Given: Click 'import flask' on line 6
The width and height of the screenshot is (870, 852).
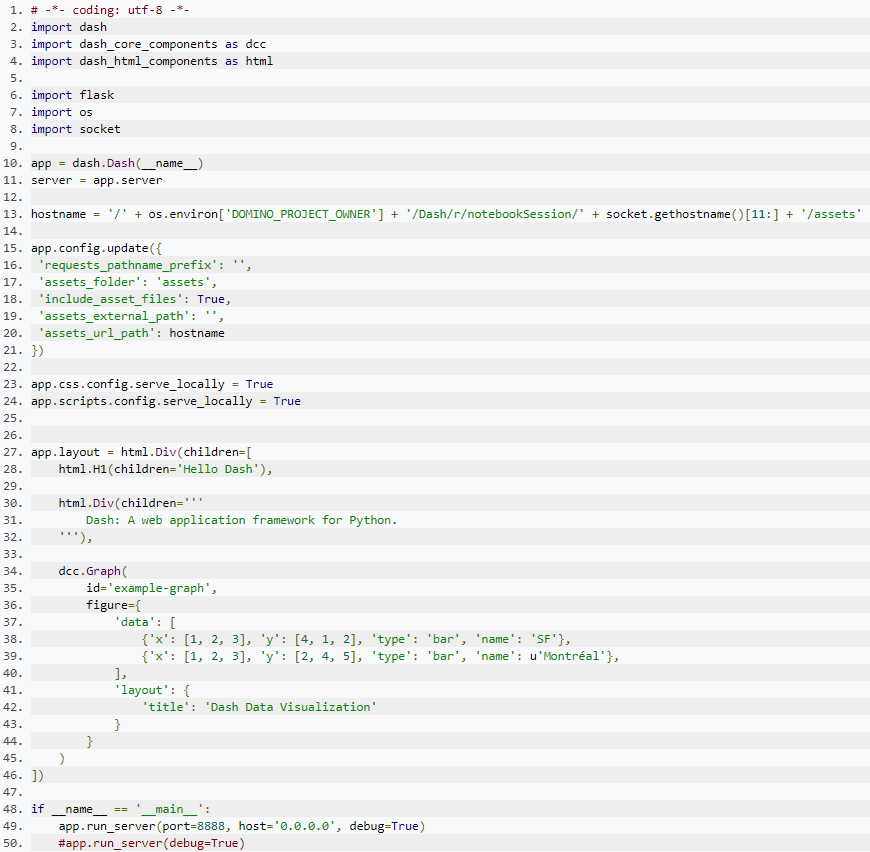Looking at the screenshot, I should click(72, 95).
